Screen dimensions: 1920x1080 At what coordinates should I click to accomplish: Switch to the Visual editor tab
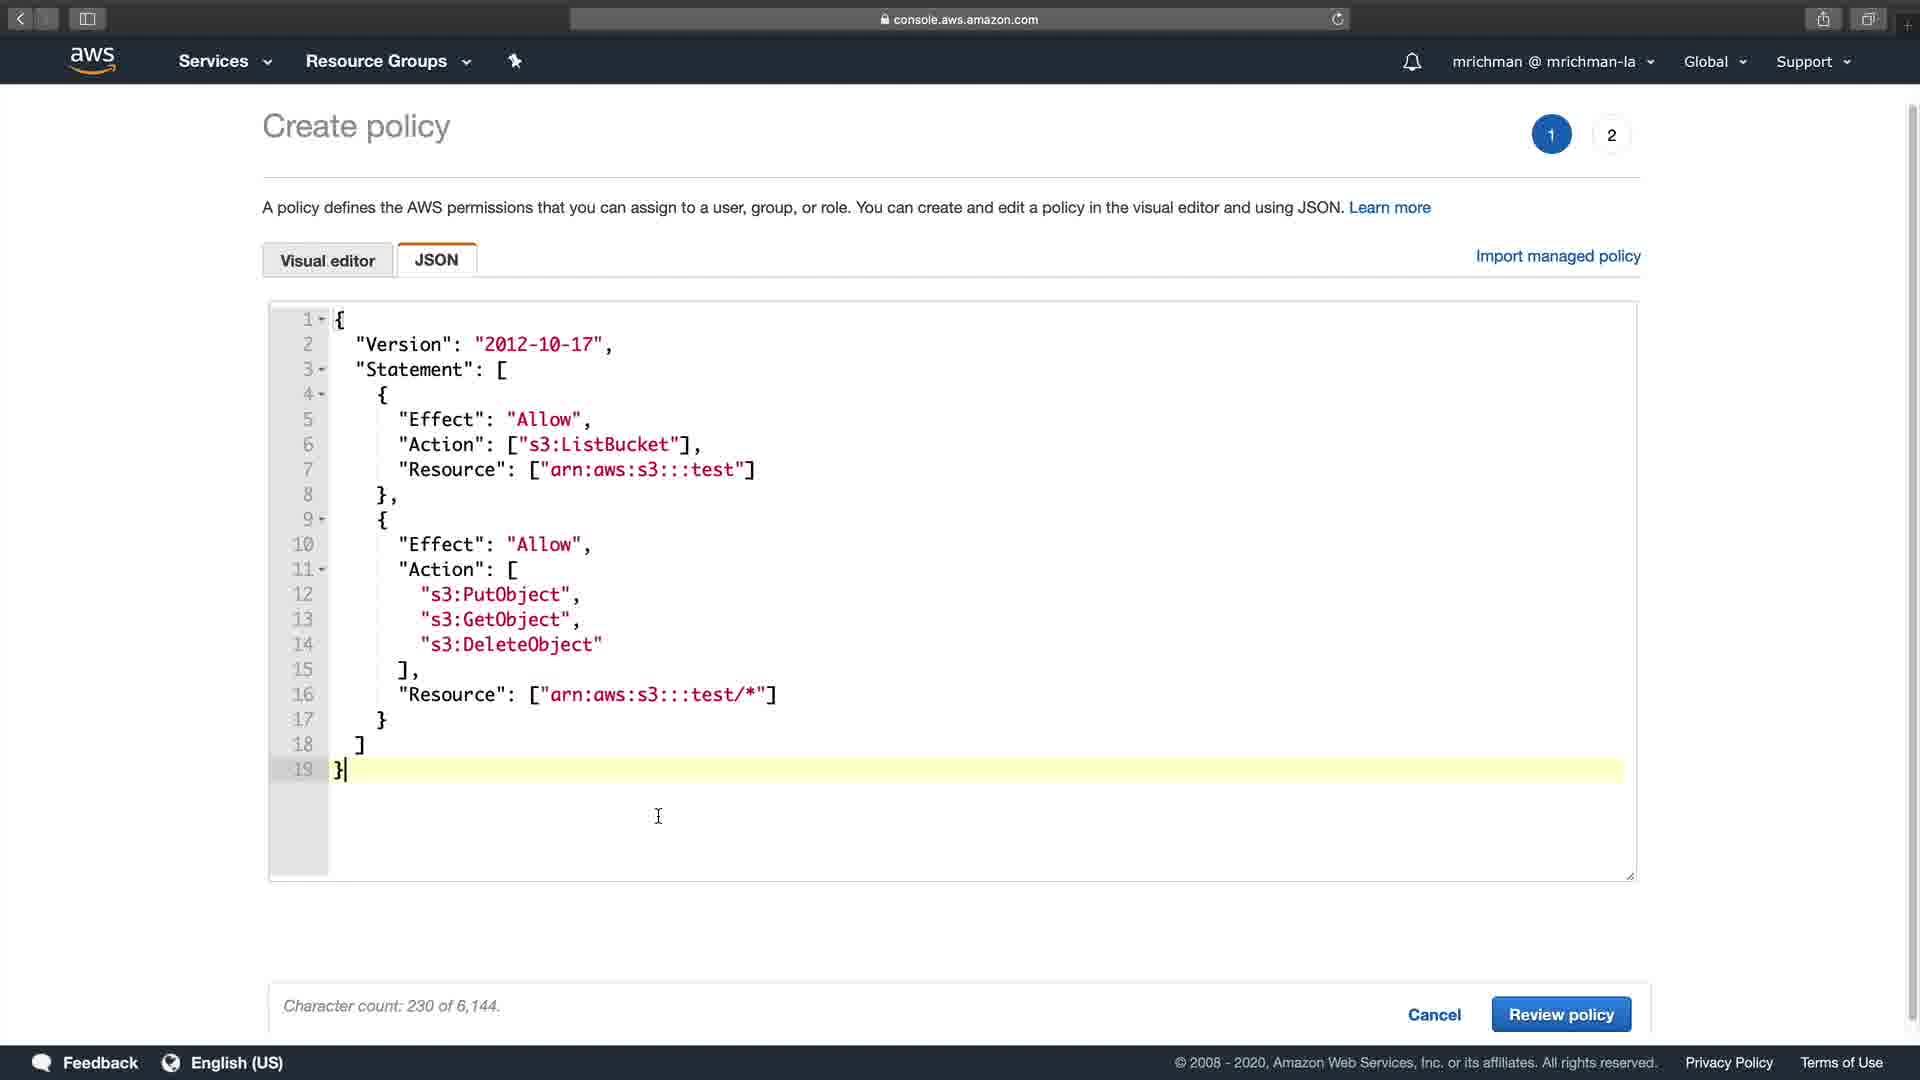click(x=327, y=260)
